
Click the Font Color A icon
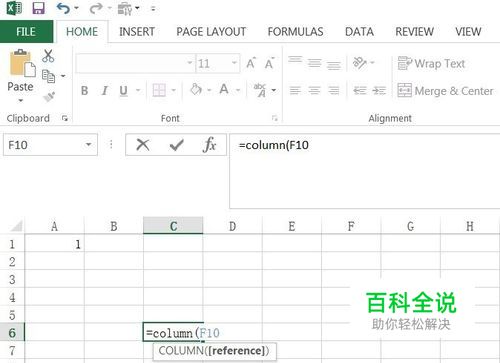coord(224,89)
